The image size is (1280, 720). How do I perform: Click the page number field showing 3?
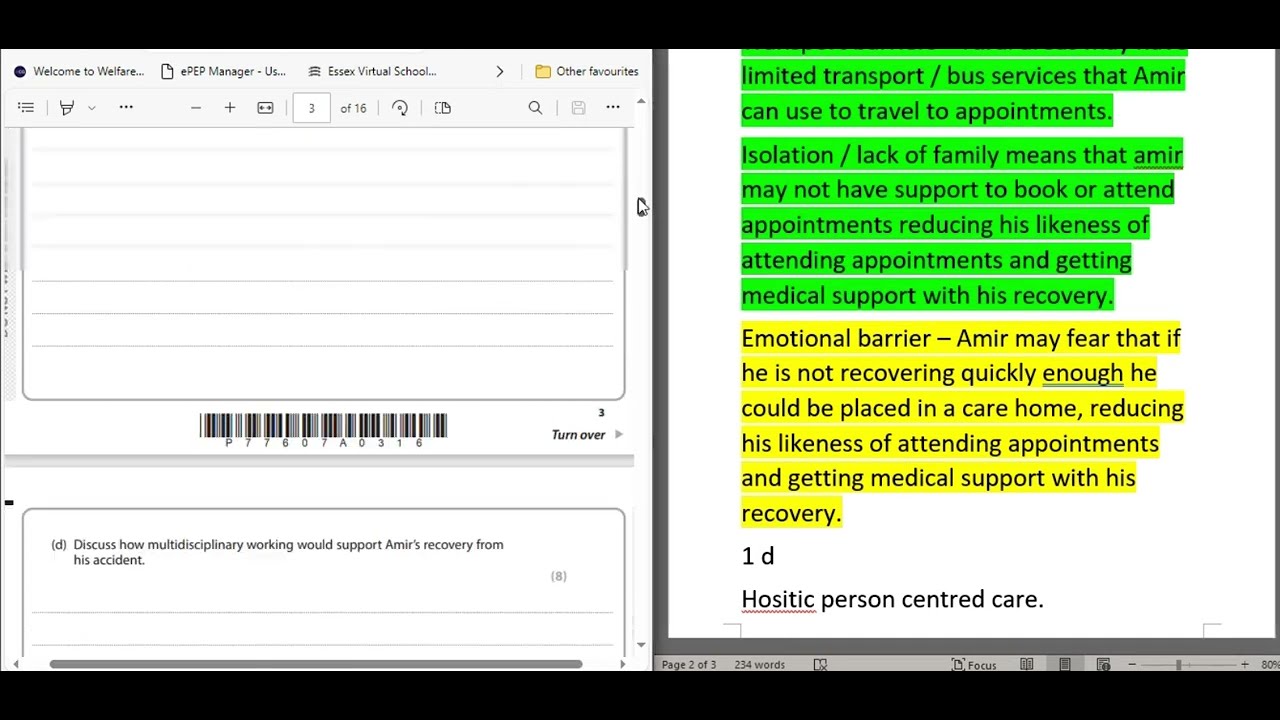click(x=311, y=108)
